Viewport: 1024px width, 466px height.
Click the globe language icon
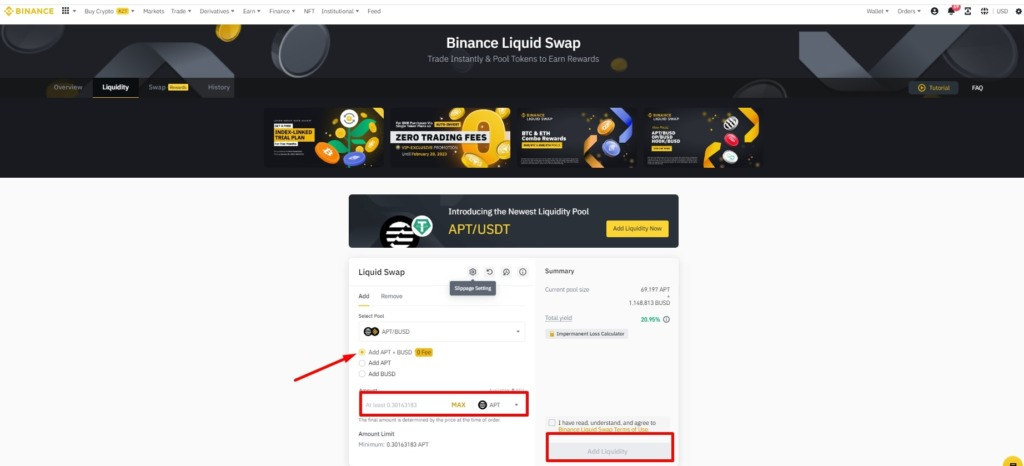pos(984,11)
